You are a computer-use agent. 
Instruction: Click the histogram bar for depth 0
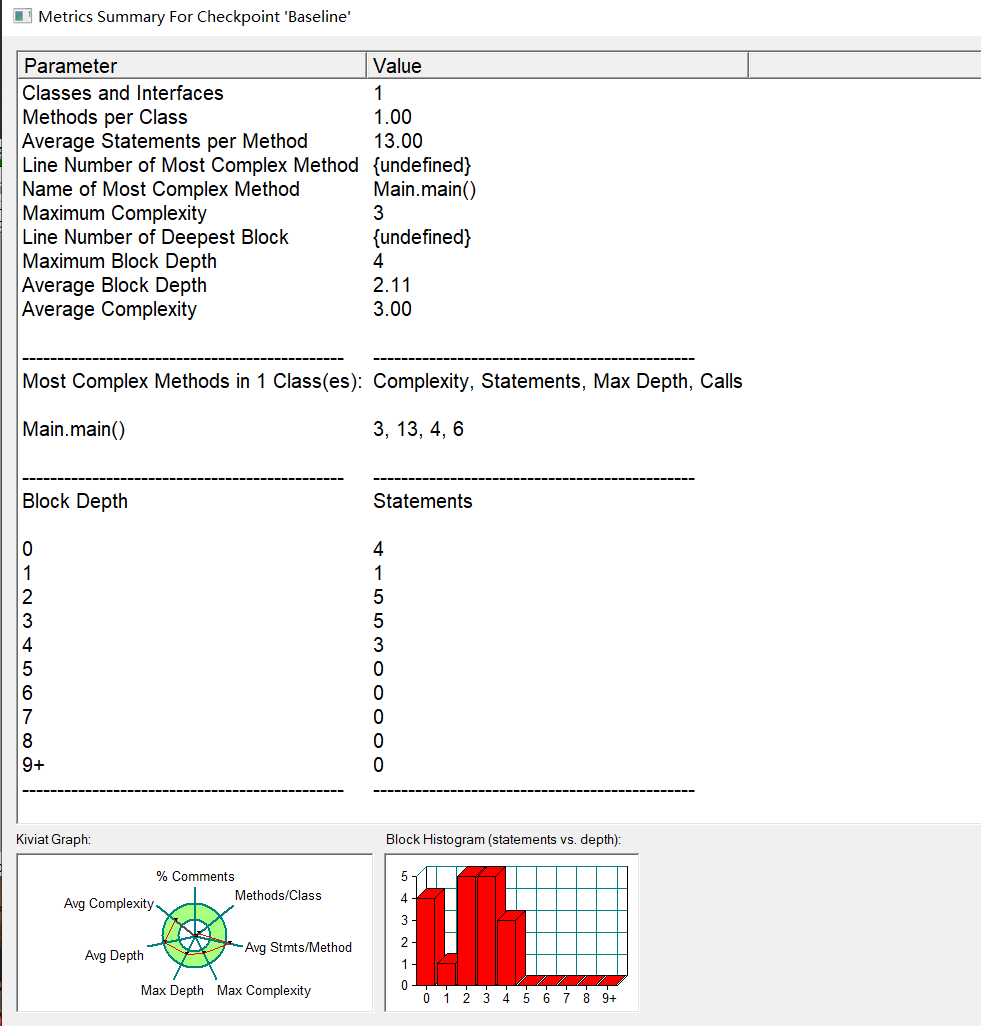click(428, 940)
